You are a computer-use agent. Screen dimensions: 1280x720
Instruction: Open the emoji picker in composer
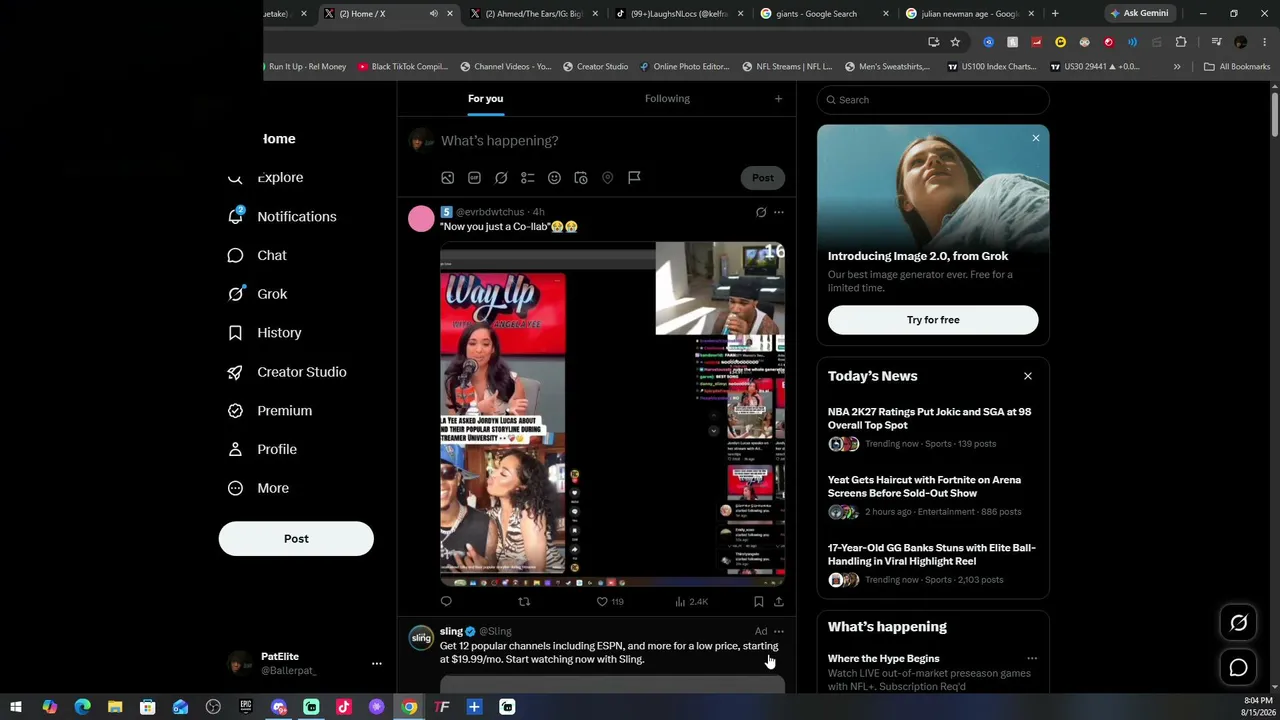tap(554, 178)
